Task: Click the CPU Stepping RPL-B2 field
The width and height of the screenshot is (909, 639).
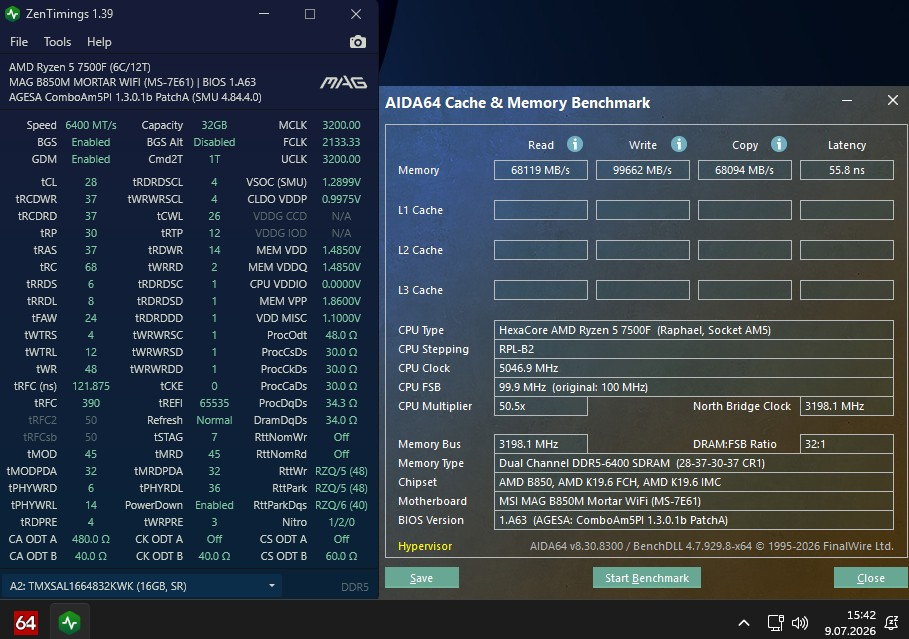Action: click(693, 349)
